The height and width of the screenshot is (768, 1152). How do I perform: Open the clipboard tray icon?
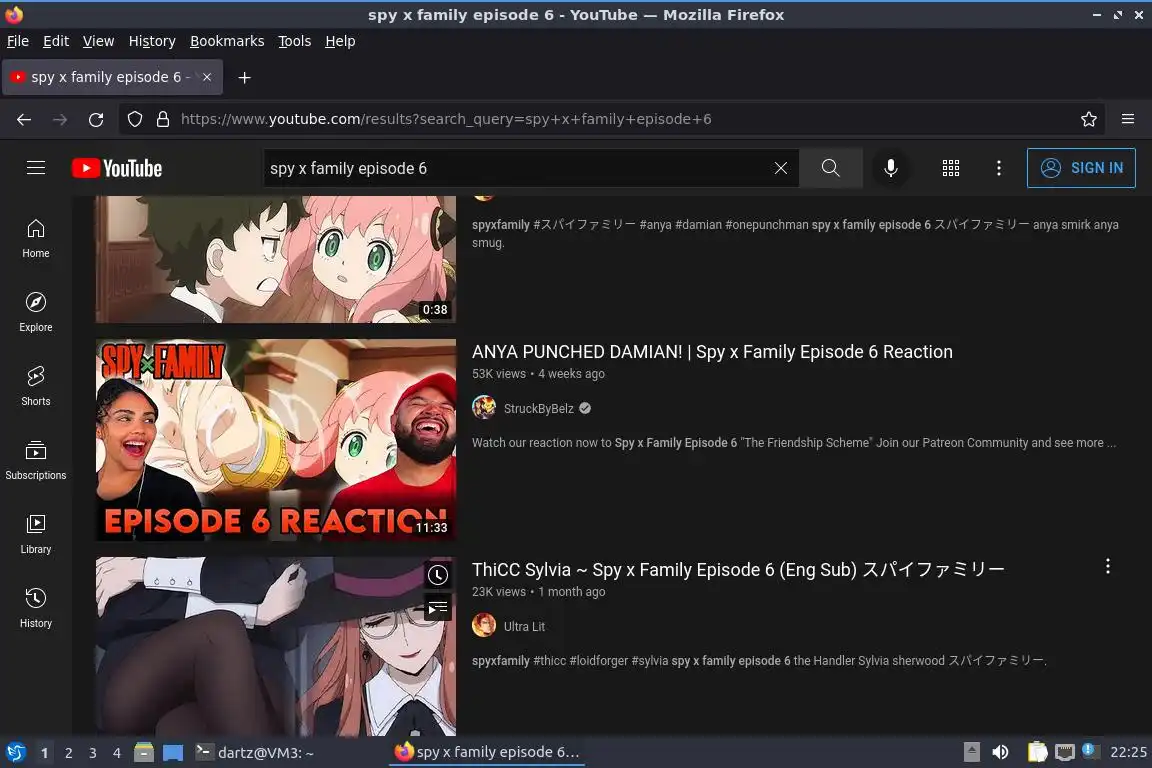(x=1037, y=752)
